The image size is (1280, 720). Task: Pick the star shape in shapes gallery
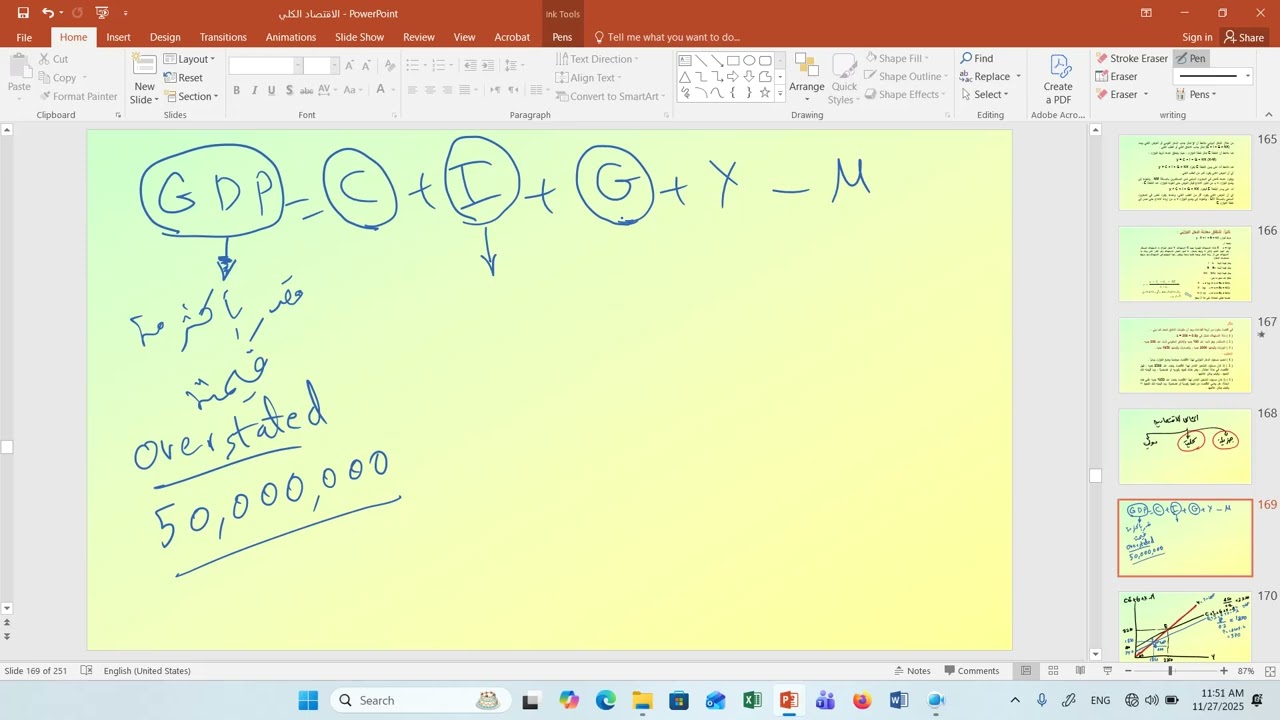(765, 92)
